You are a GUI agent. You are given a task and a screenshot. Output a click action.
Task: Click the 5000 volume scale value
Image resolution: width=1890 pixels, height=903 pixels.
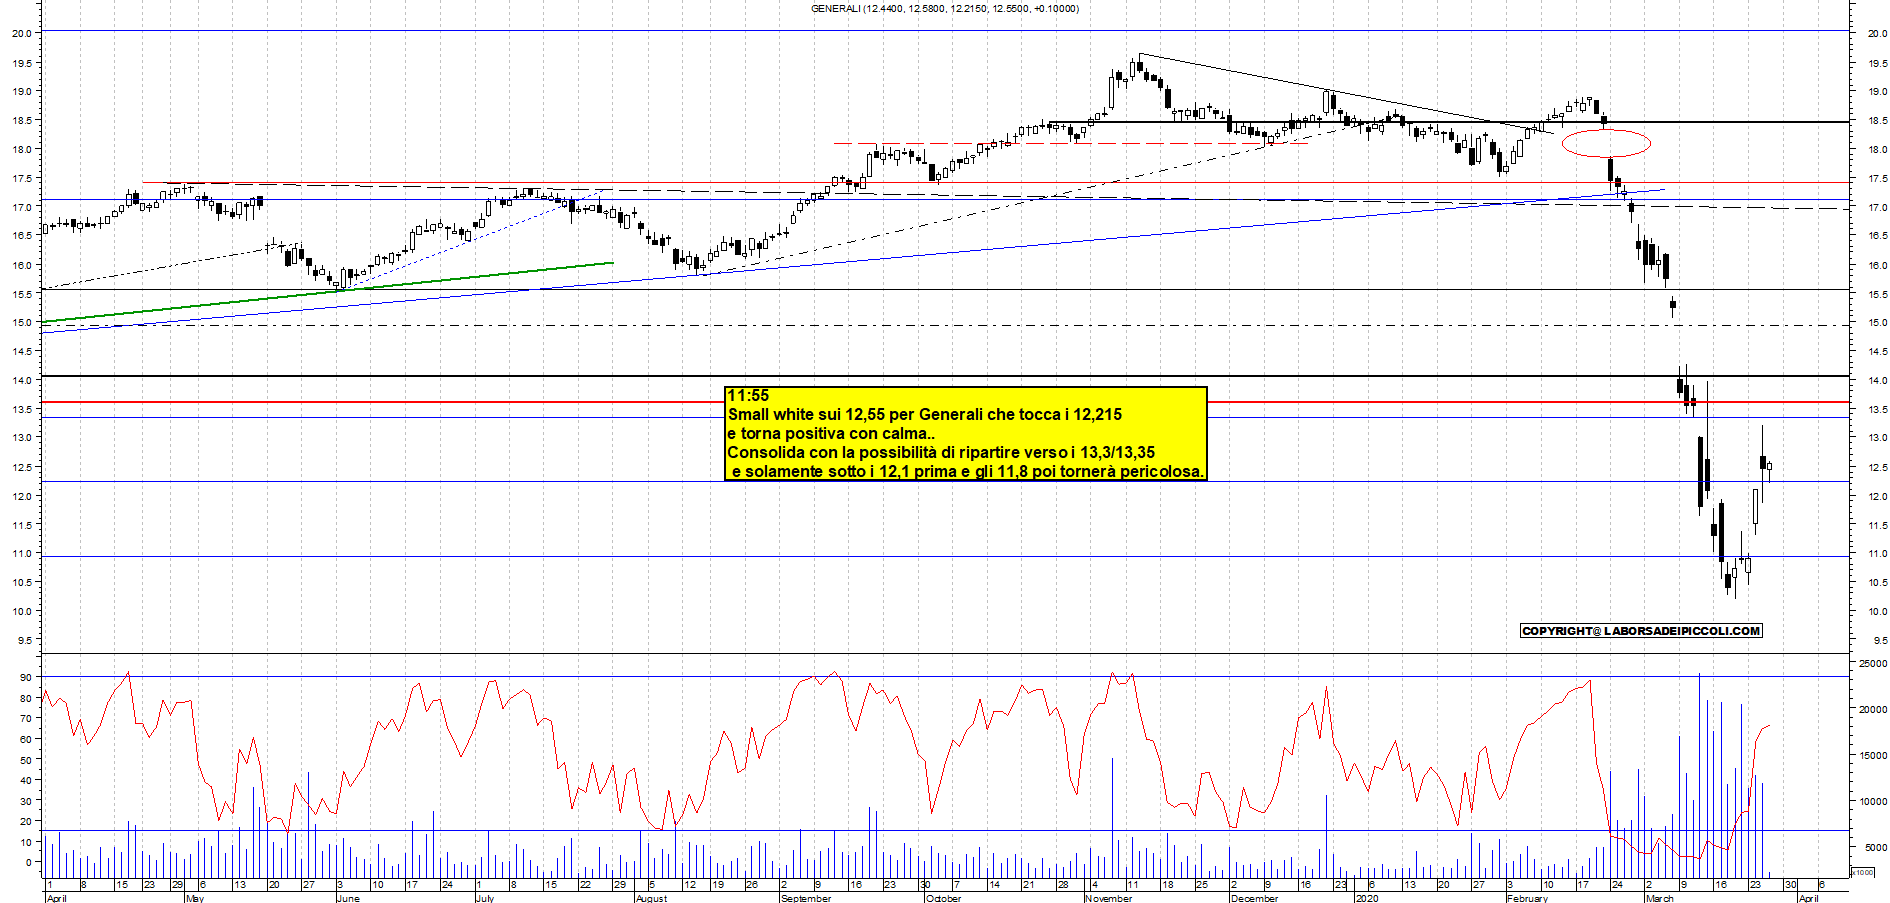tap(1875, 848)
